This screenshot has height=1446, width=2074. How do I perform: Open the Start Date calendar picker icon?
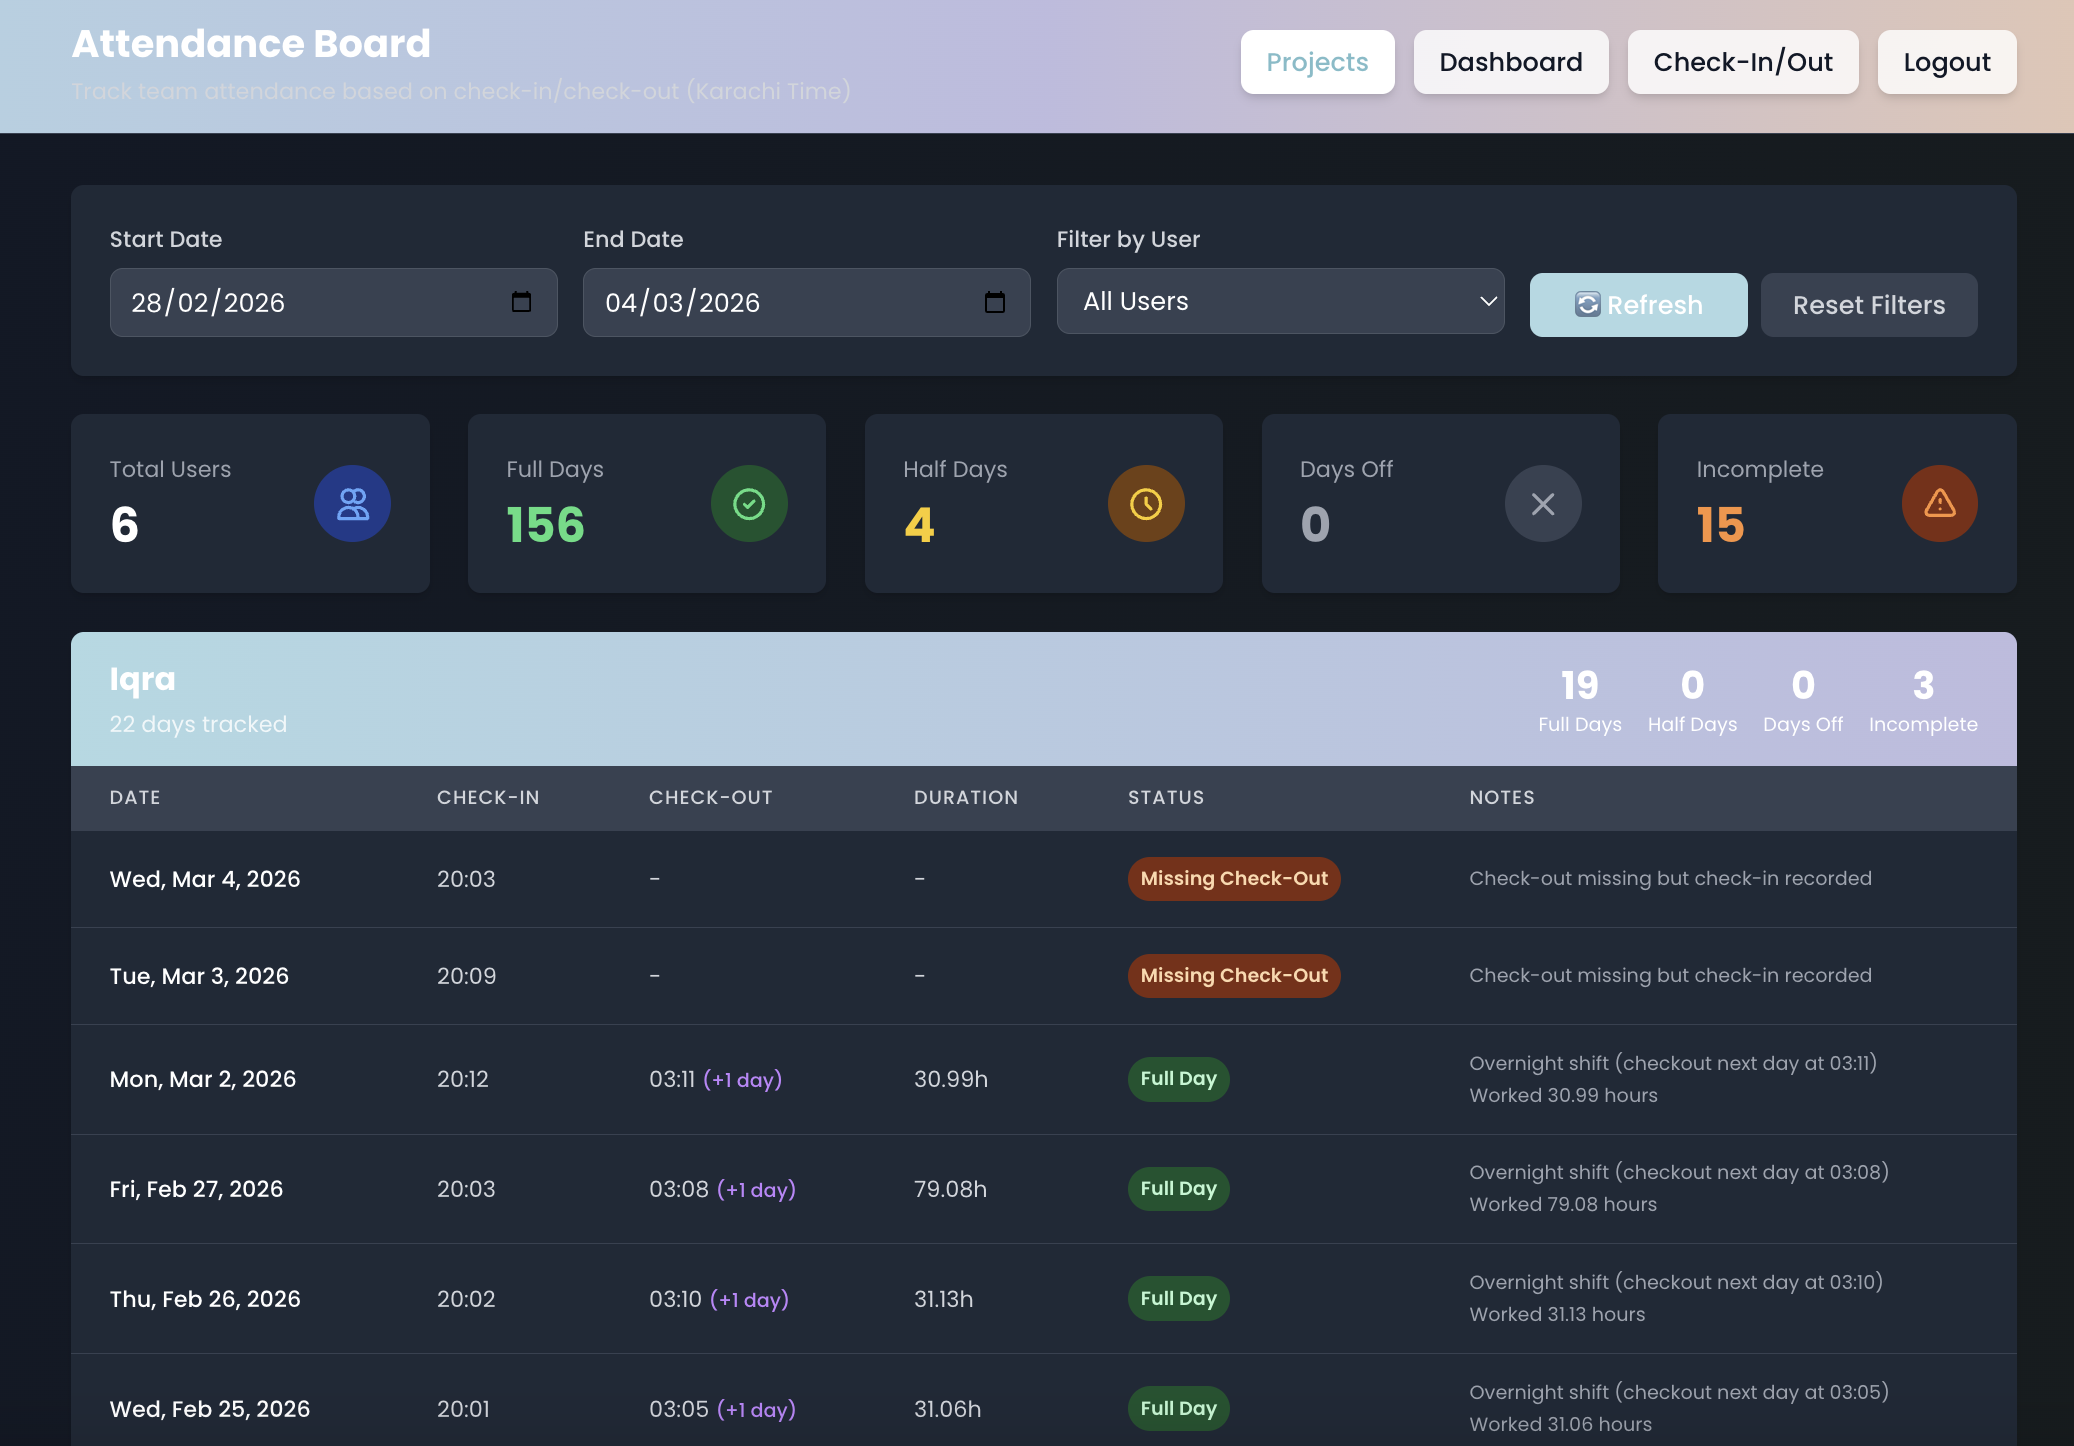coord(523,302)
